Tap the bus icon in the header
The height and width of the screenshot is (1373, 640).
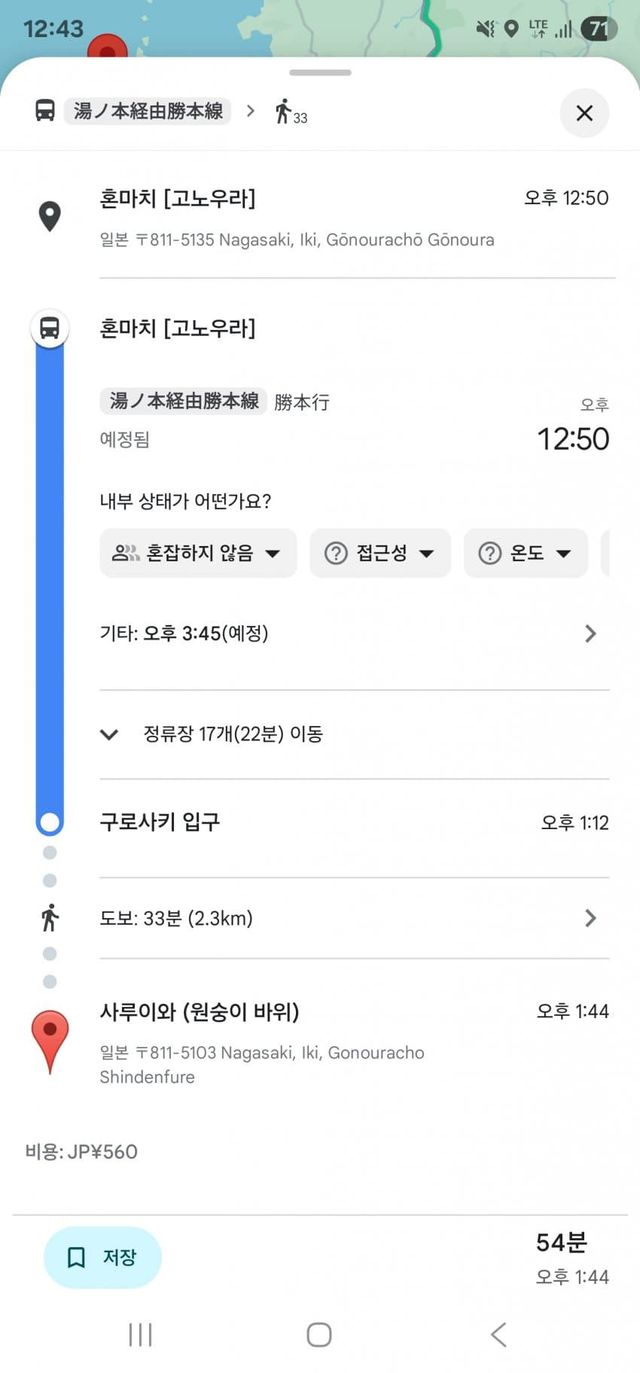45,111
